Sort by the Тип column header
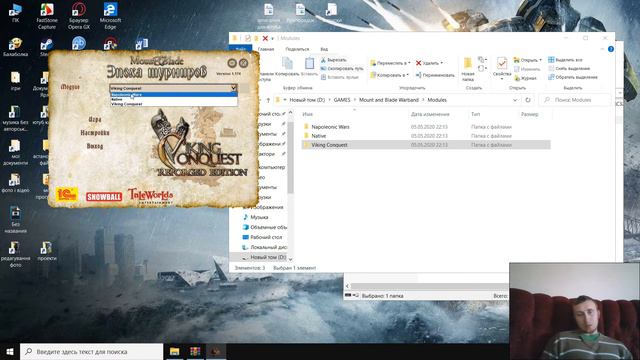640x360 pixels. click(x=476, y=114)
